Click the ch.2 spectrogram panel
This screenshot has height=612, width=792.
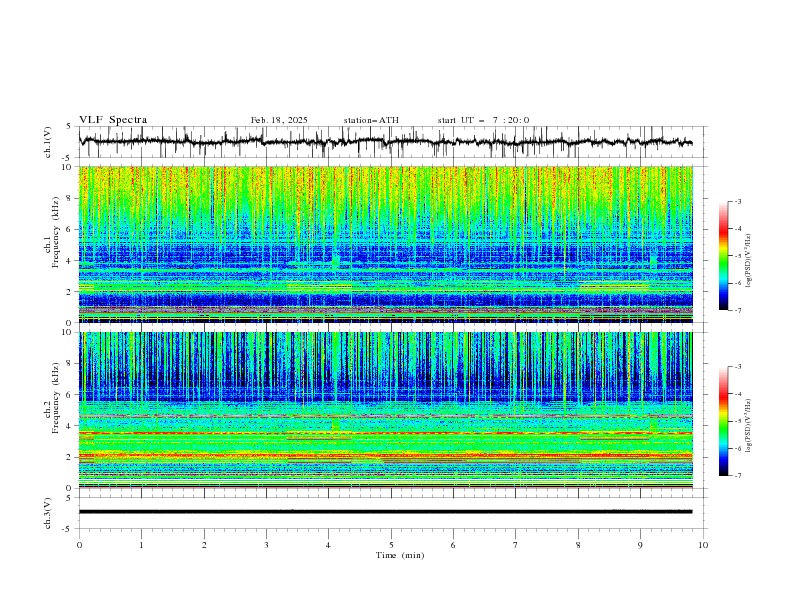tap(385, 410)
